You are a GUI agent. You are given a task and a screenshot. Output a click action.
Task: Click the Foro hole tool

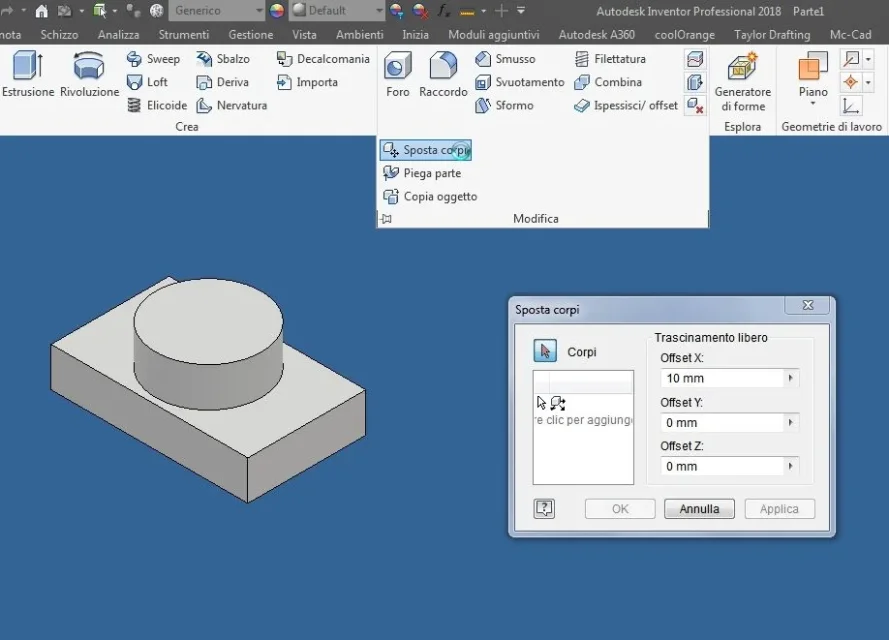(397, 74)
